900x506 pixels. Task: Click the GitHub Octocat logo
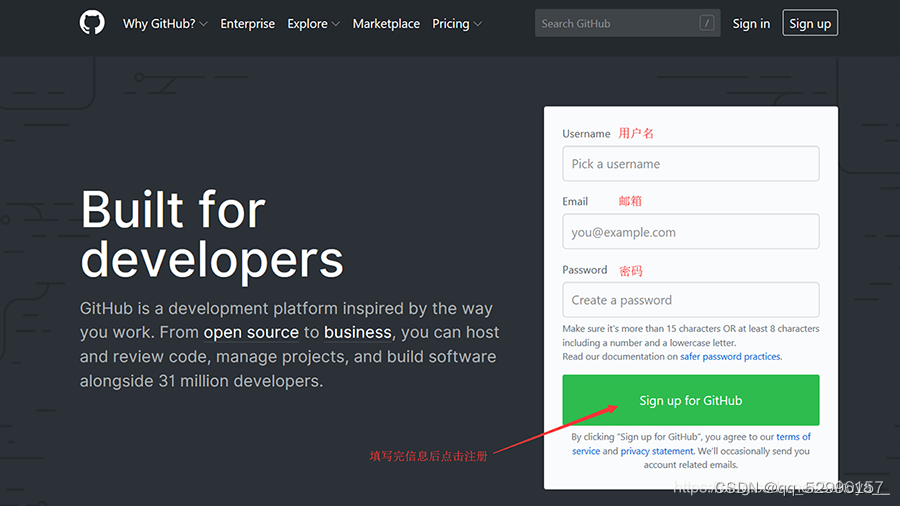(92, 23)
